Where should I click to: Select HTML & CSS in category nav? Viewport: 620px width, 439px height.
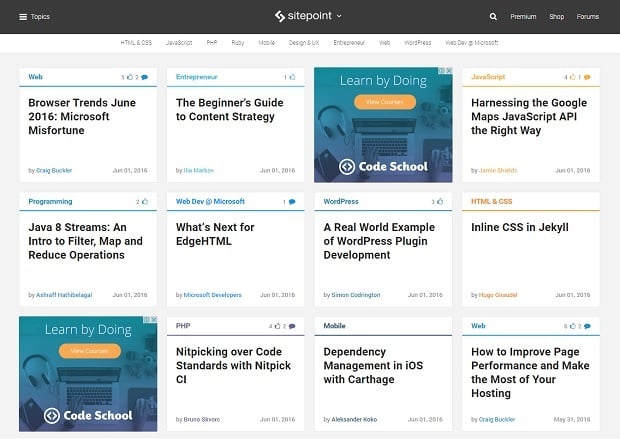137,43
